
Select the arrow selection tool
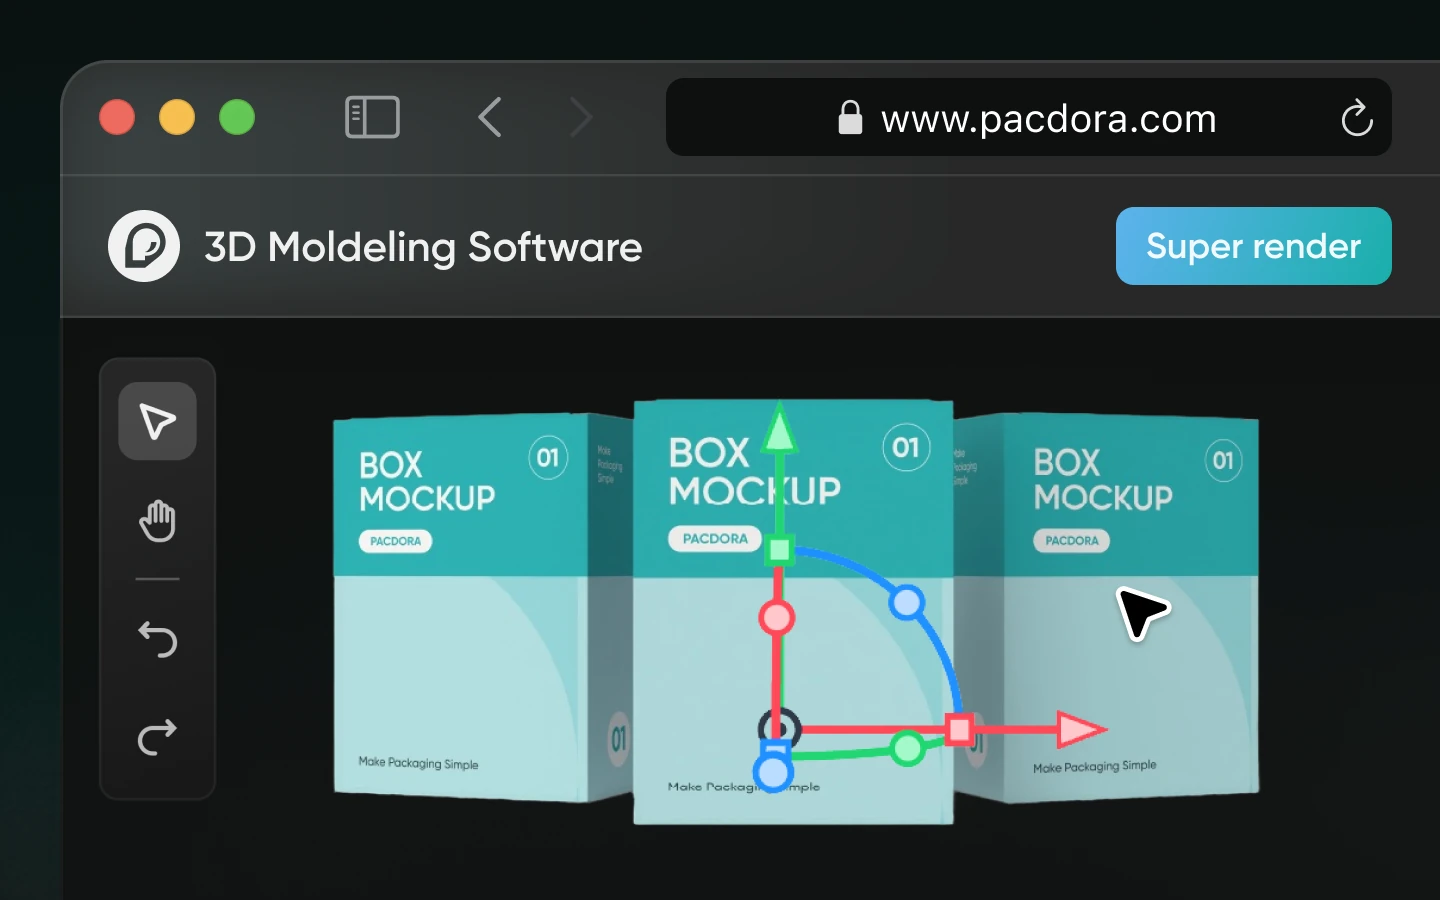point(157,421)
